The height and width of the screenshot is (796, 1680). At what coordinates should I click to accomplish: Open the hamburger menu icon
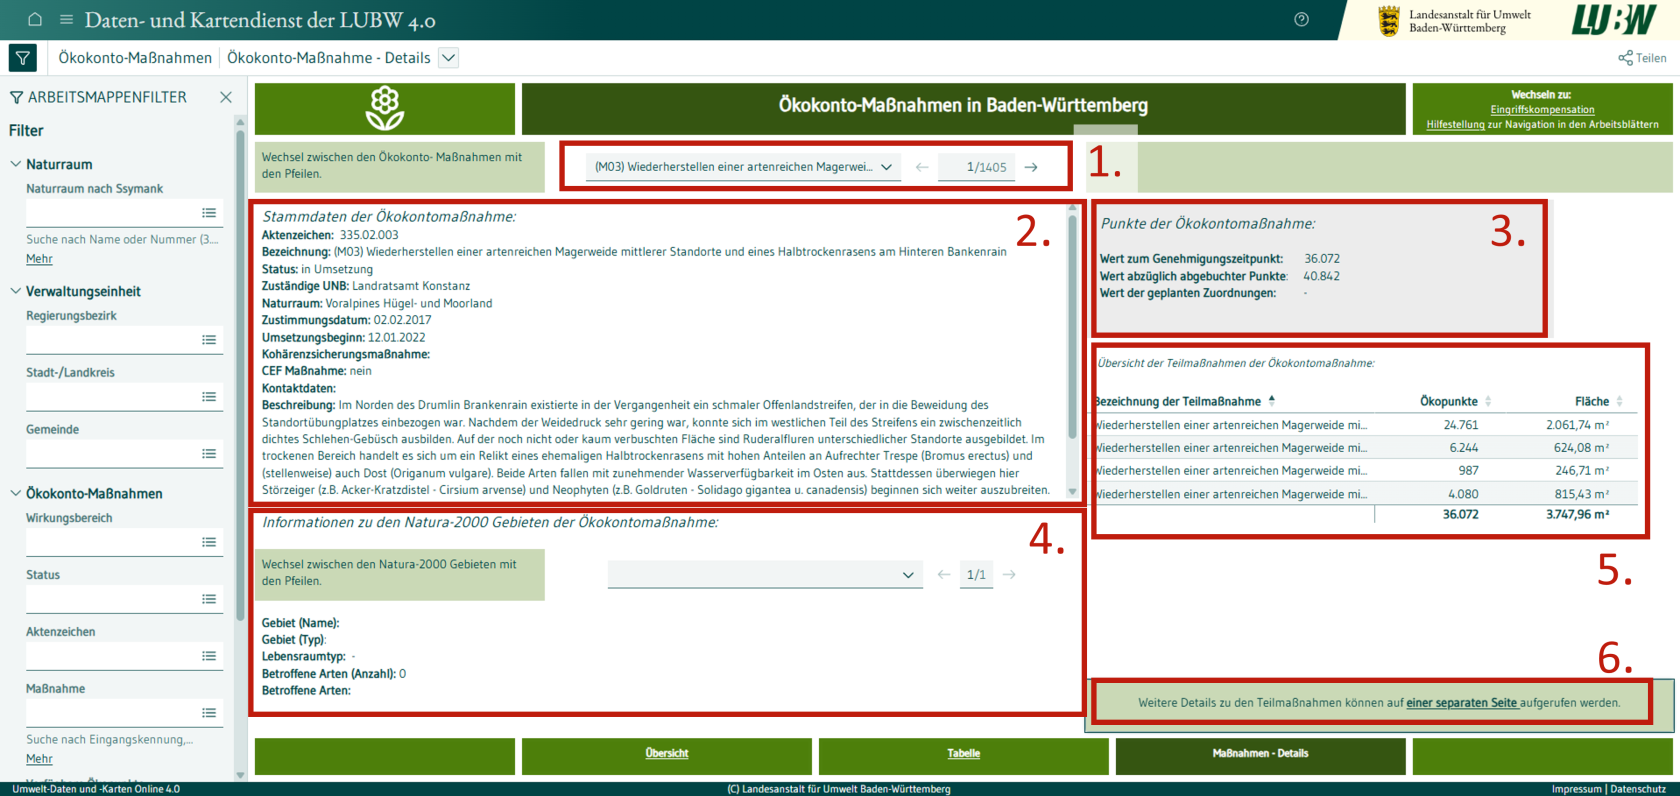click(x=66, y=19)
